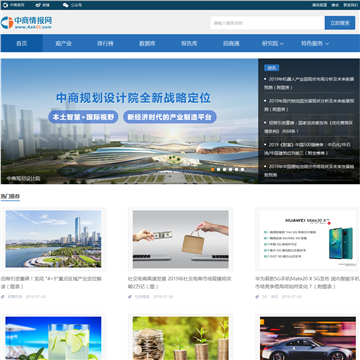Click the 中商规划设计院 banner image
The width and height of the screenshot is (360, 360).
tap(129, 121)
